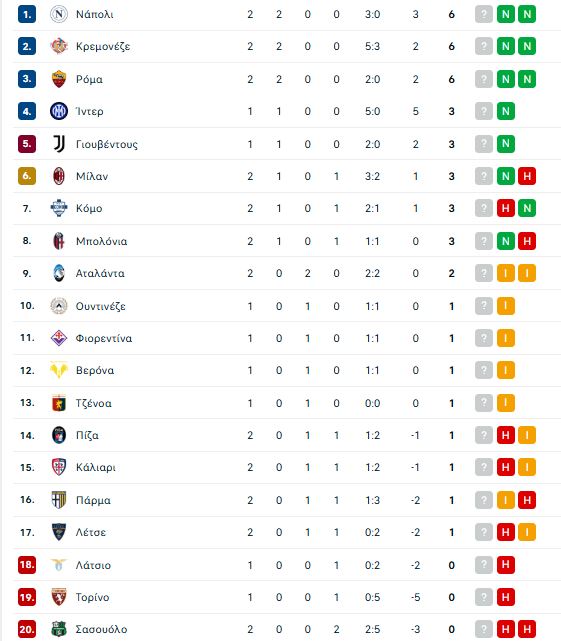Click the Torino club badge
The height and width of the screenshot is (641, 561).
(x=58, y=597)
